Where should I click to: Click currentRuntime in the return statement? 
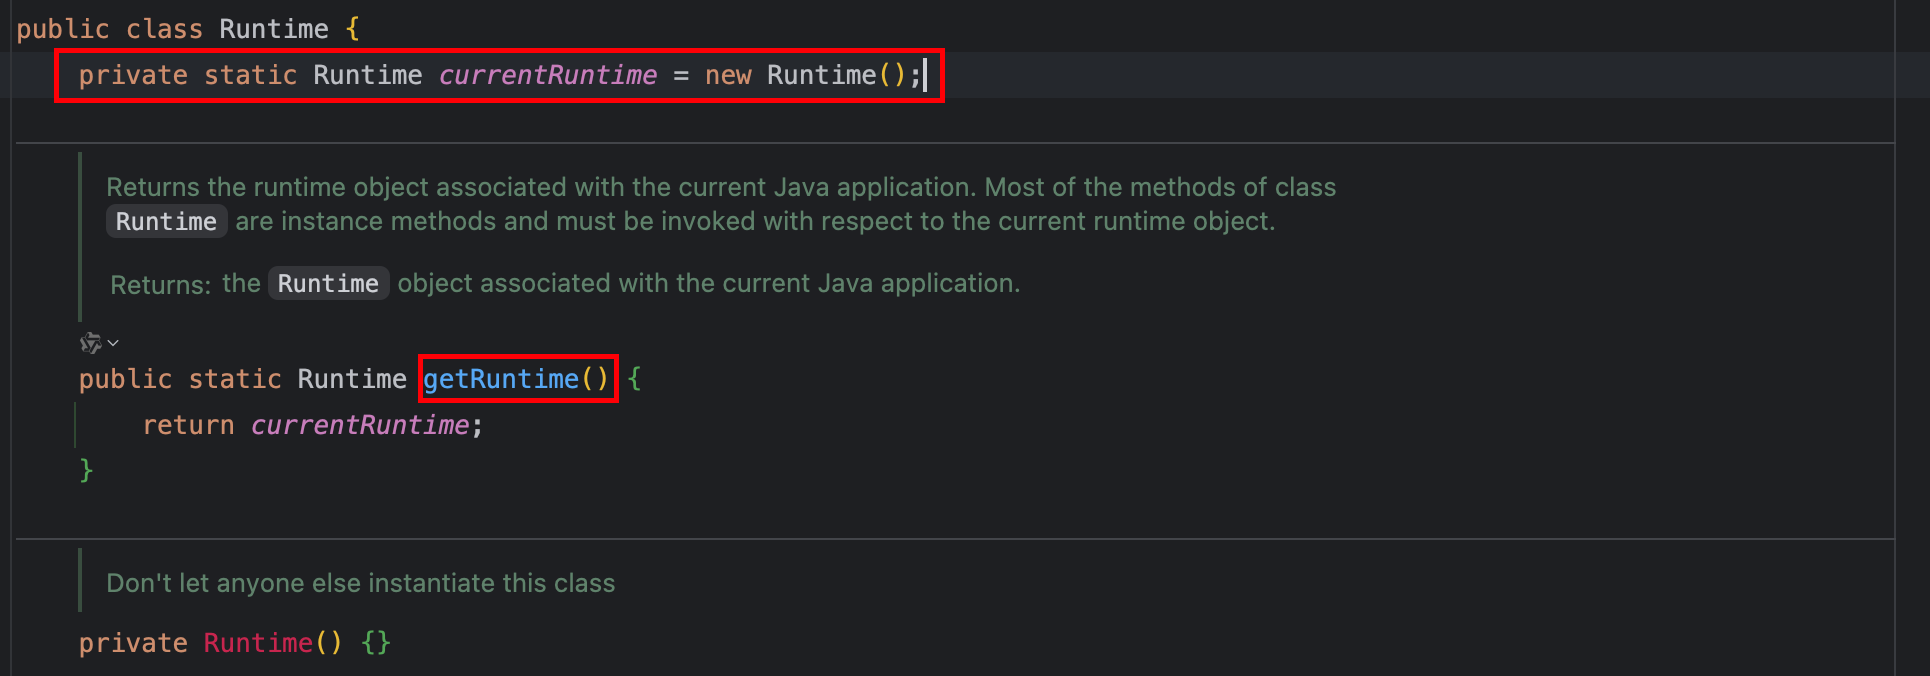point(359,425)
